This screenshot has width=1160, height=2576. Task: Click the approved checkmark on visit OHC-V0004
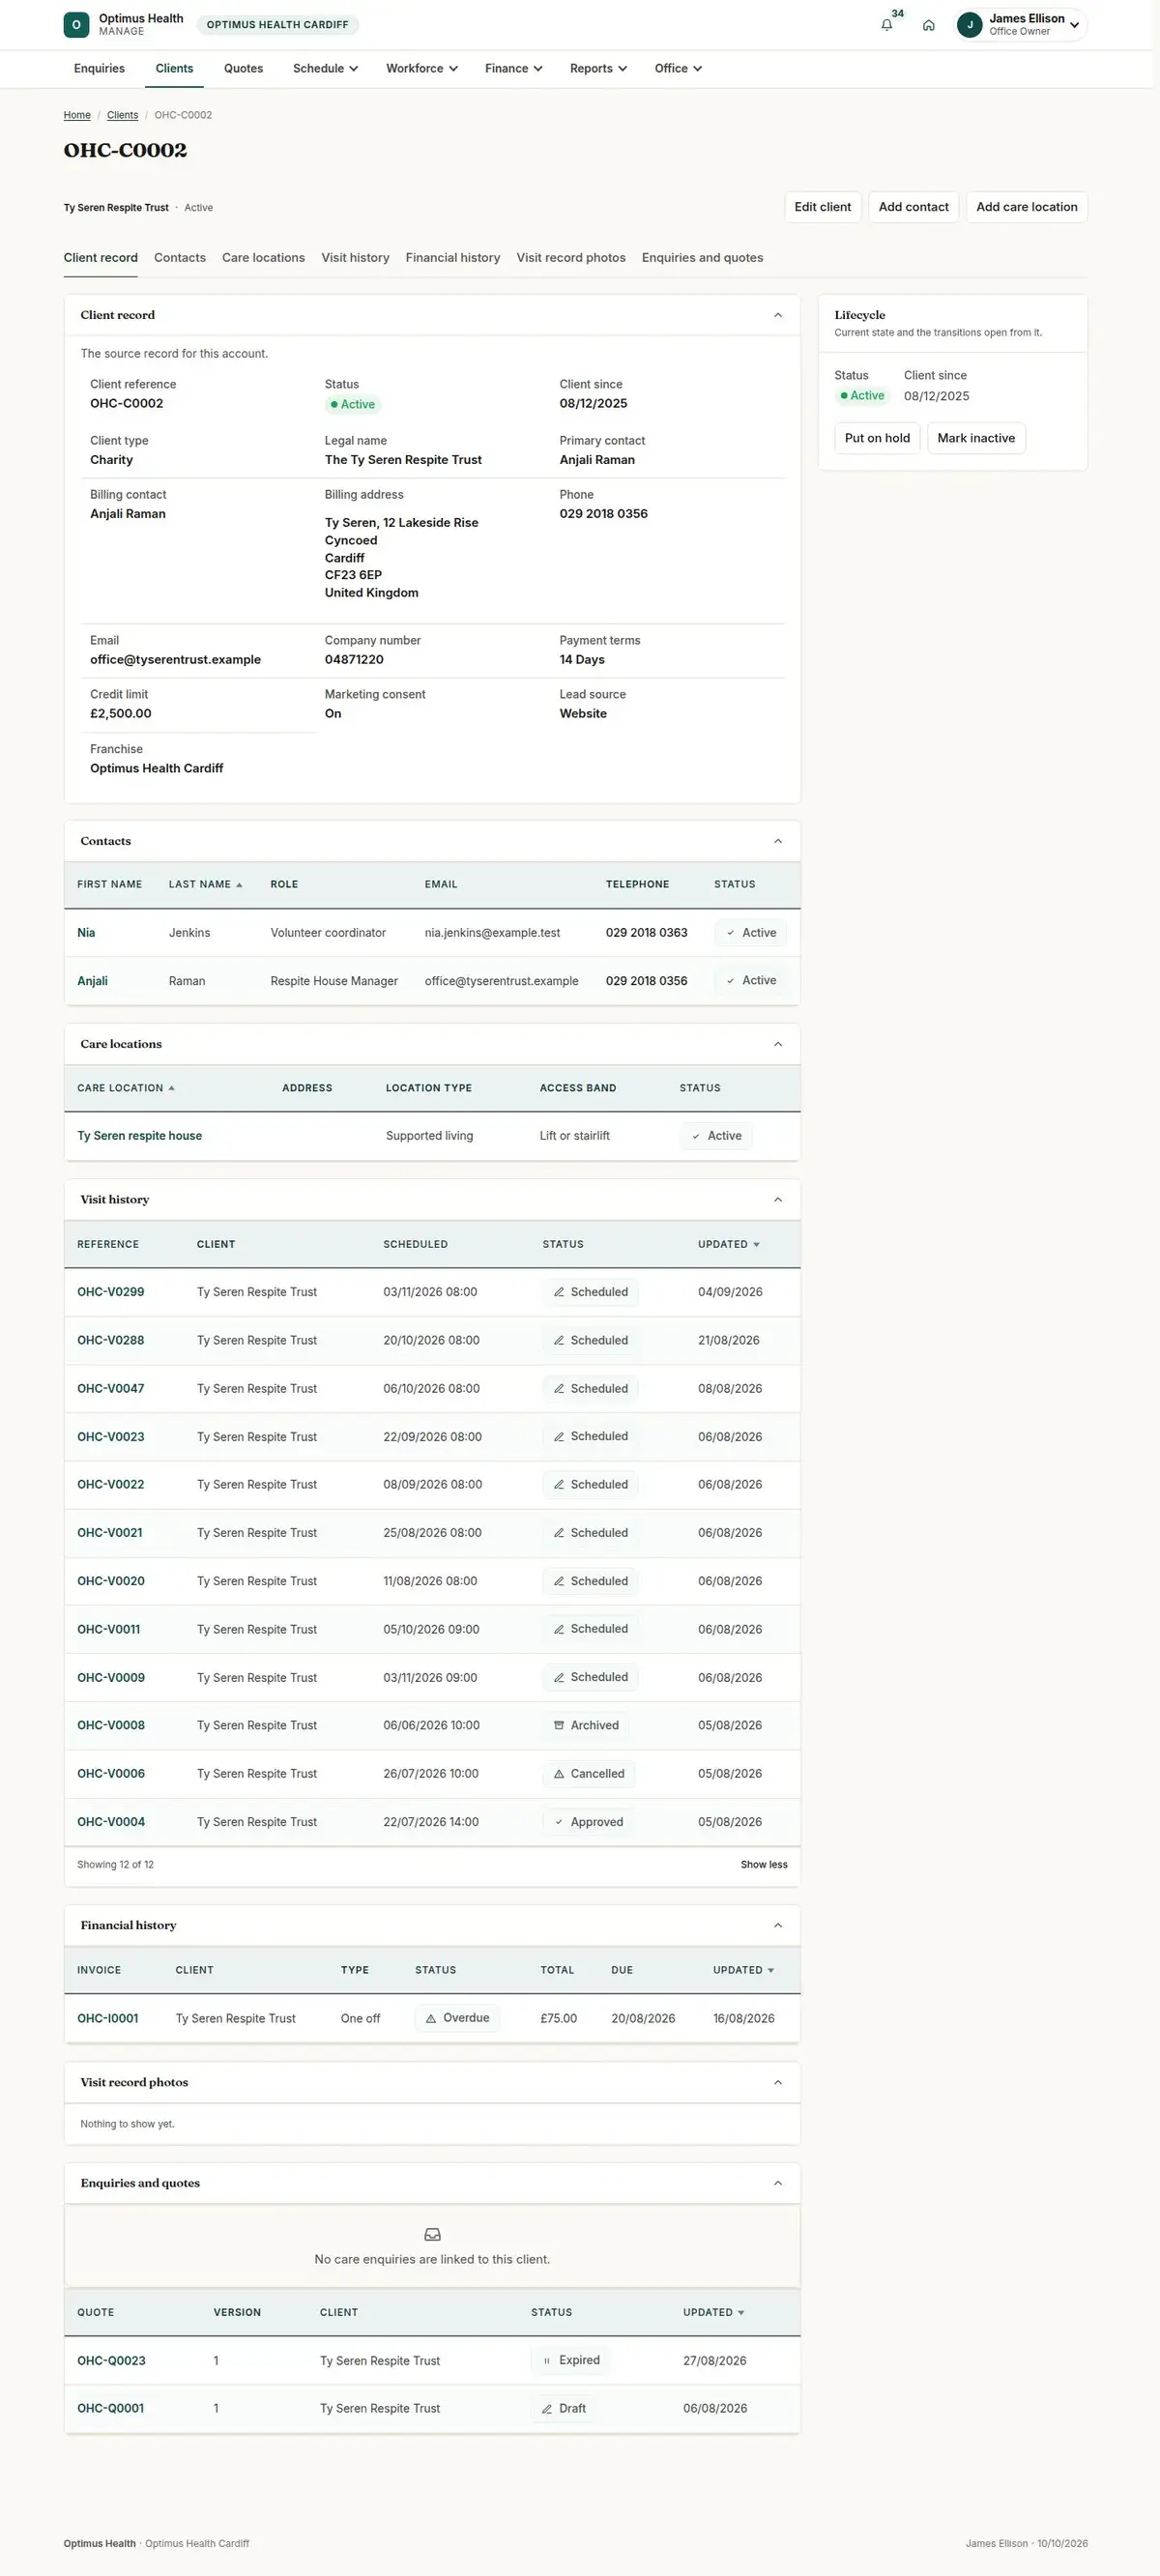[x=559, y=1822]
